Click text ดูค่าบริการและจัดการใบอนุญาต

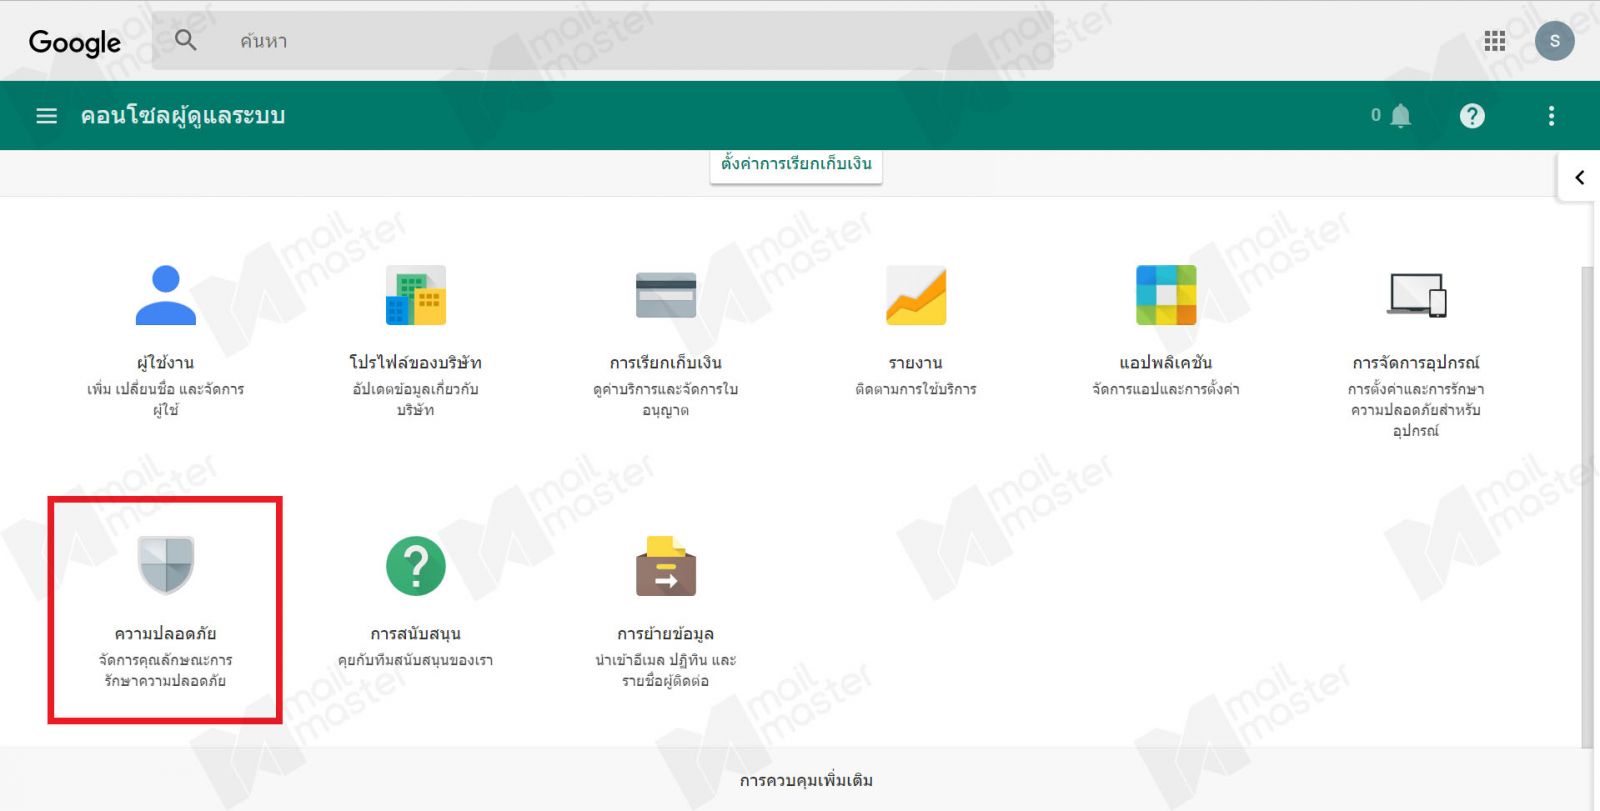point(666,399)
